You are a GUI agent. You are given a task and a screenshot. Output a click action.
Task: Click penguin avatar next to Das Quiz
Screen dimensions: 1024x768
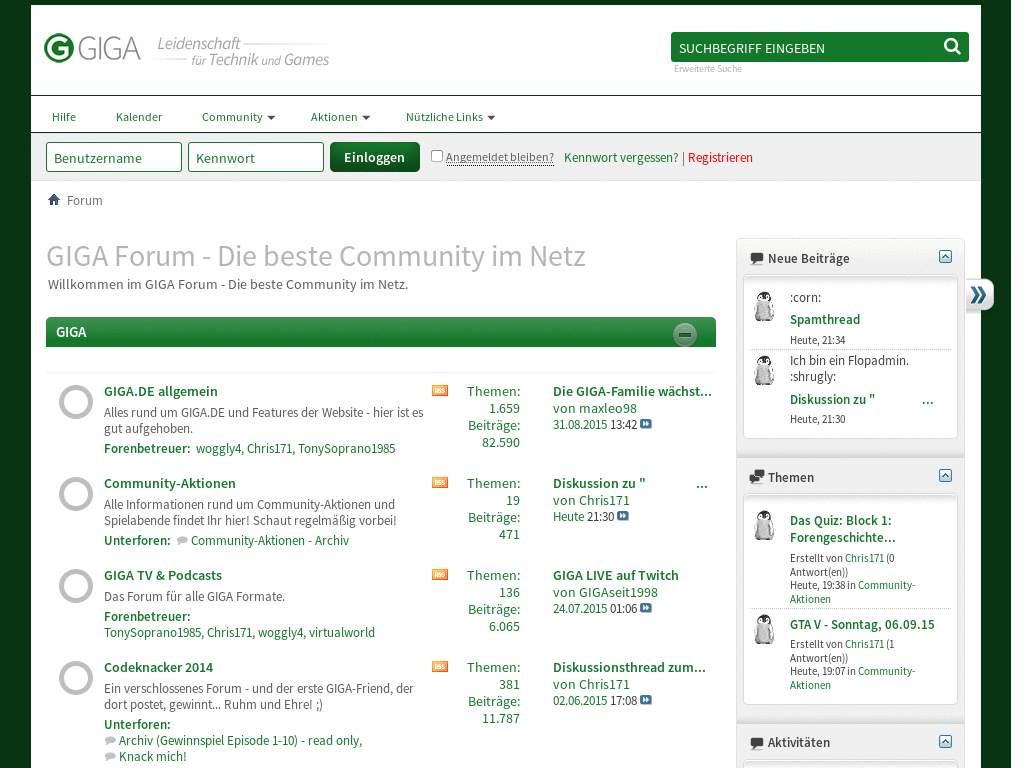pyautogui.click(x=764, y=525)
